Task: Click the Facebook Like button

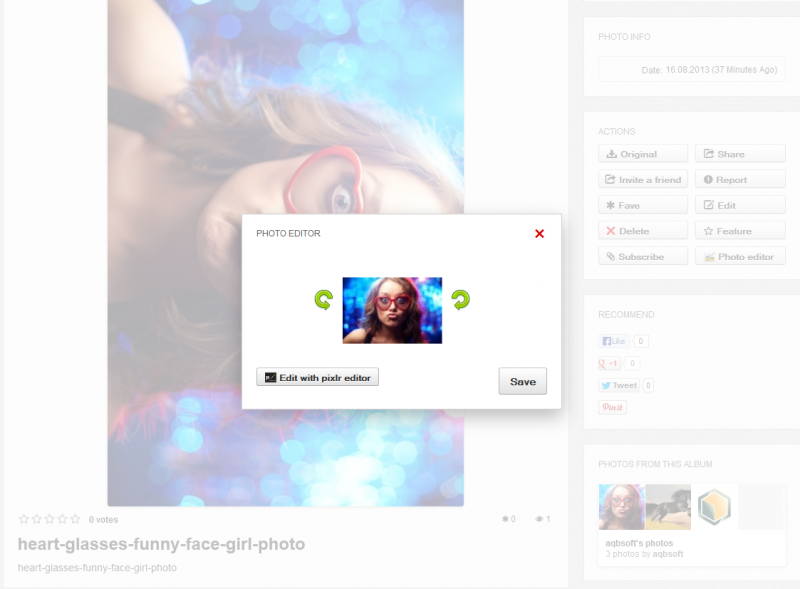Action: (x=614, y=341)
